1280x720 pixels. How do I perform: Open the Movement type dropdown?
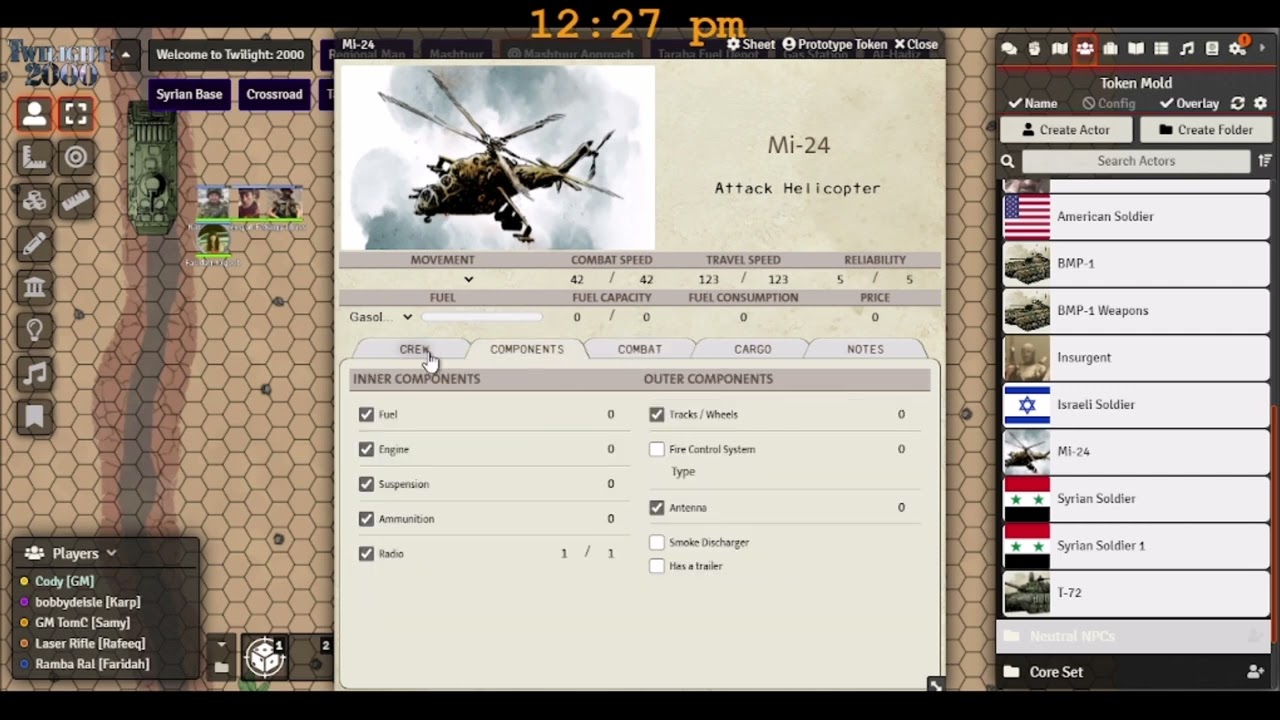coord(442,279)
